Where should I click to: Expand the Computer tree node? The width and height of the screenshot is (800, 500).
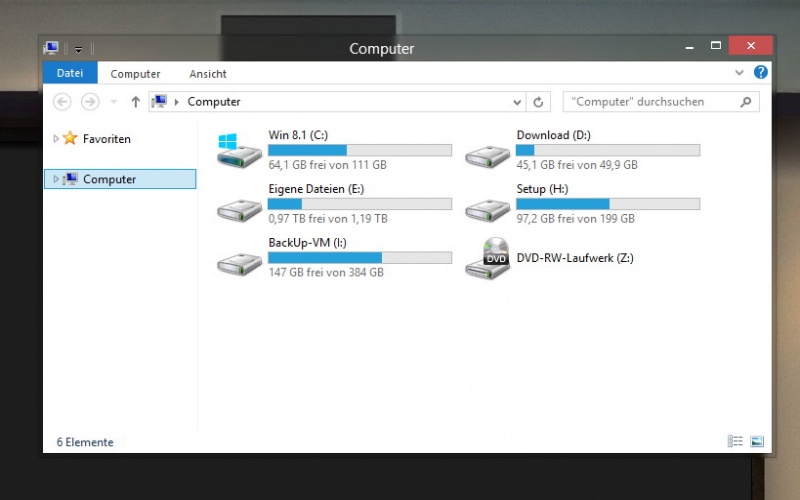pyautogui.click(x=56, y=179)
